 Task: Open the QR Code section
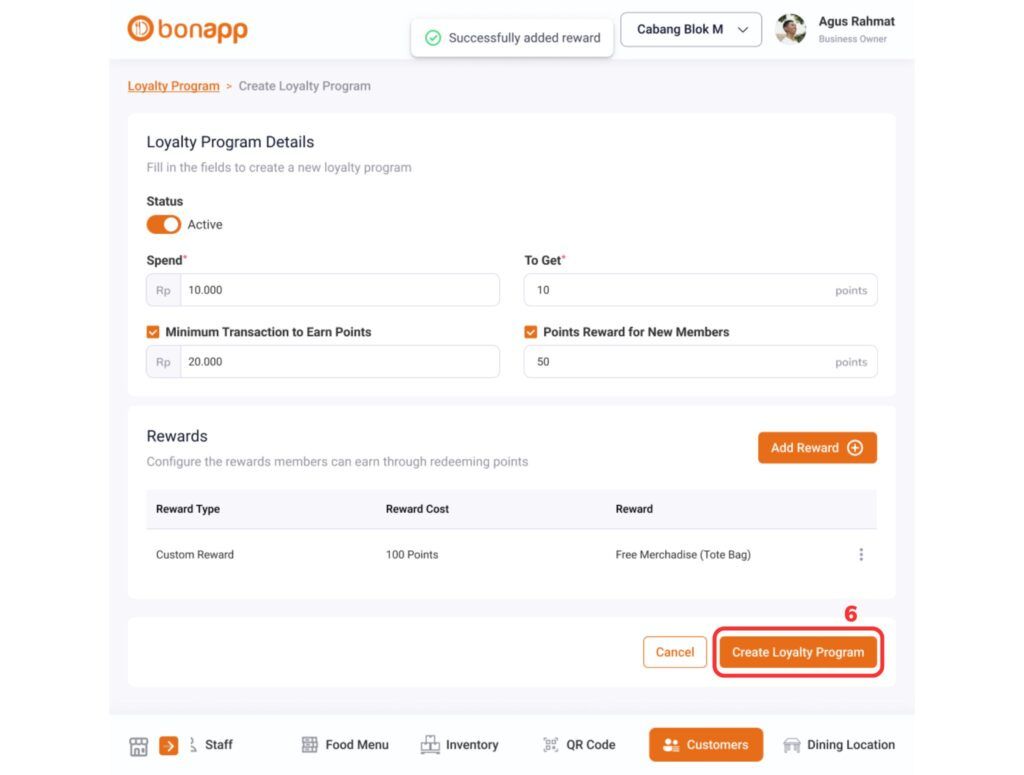coord(578,744)
